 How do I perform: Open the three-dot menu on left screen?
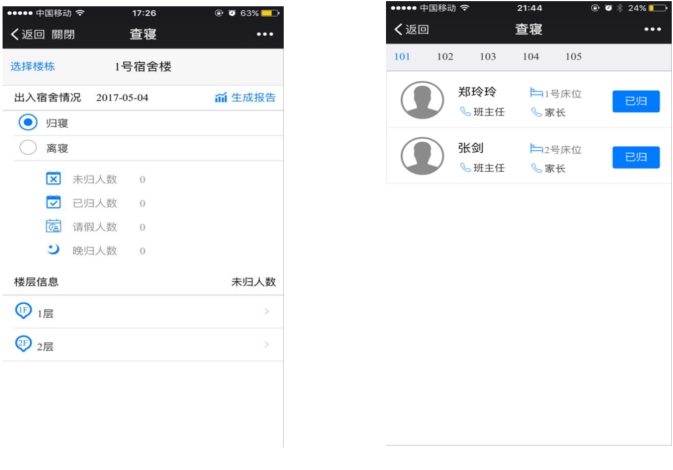pyautogui.click(x=264, y=34)
